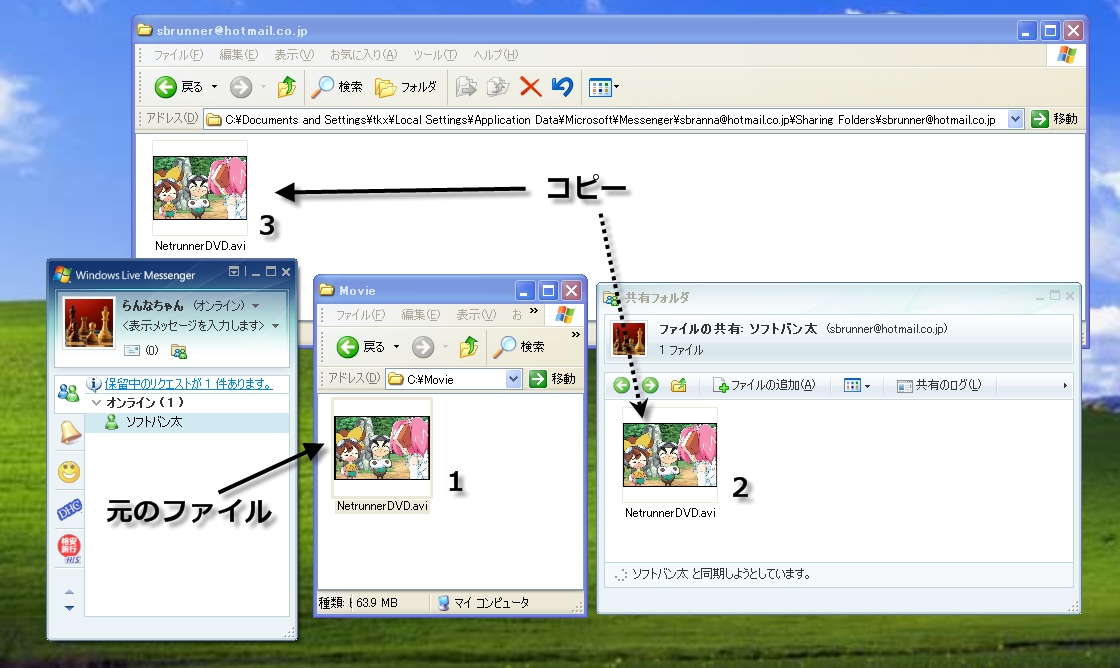Click Forward arrow in the sbrunner@hotmail.co.jp window

coord(241,87)
